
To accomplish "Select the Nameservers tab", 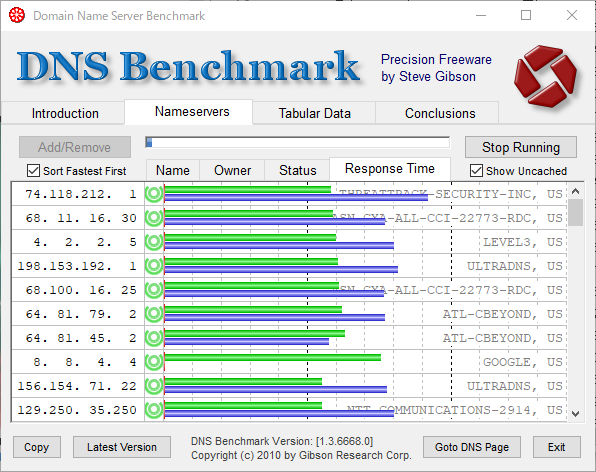I will [x=189, y=112].
